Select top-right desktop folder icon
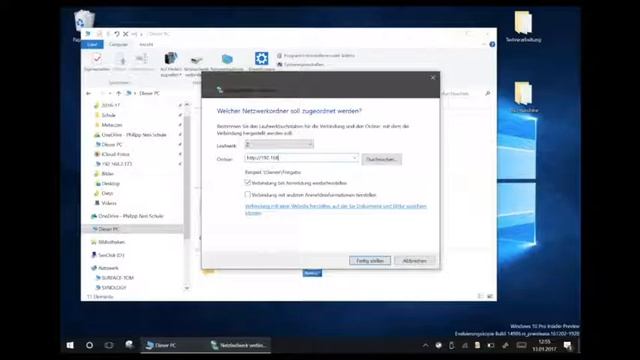The image size is (640, 360). [523, 26]
